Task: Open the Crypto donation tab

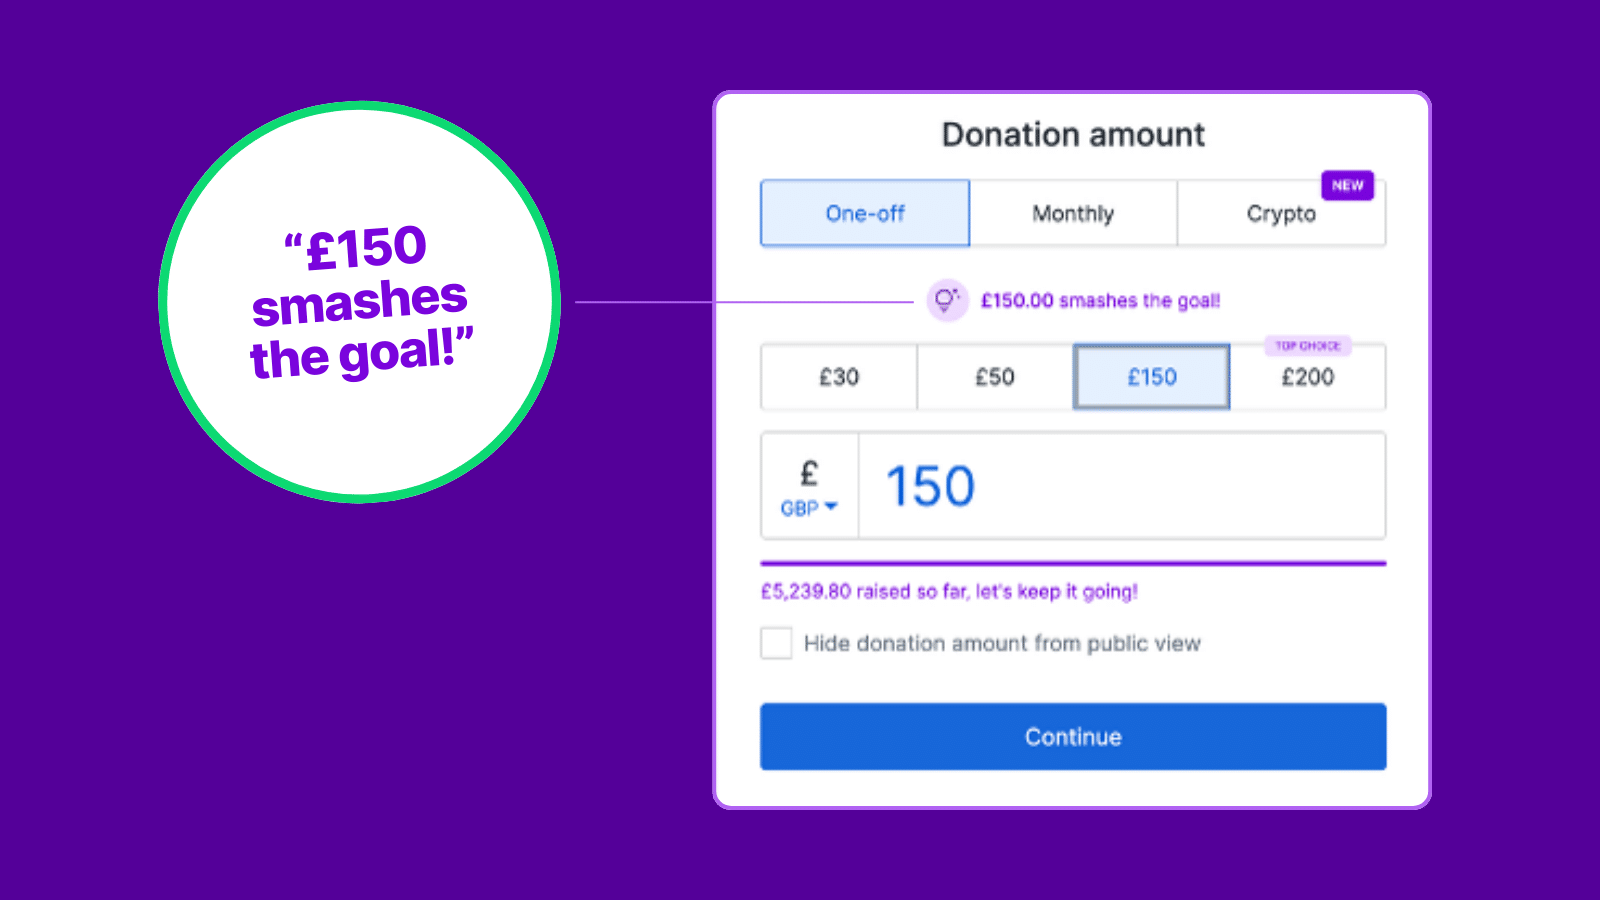Action: pyautogui.click(x=1281, y=212)
